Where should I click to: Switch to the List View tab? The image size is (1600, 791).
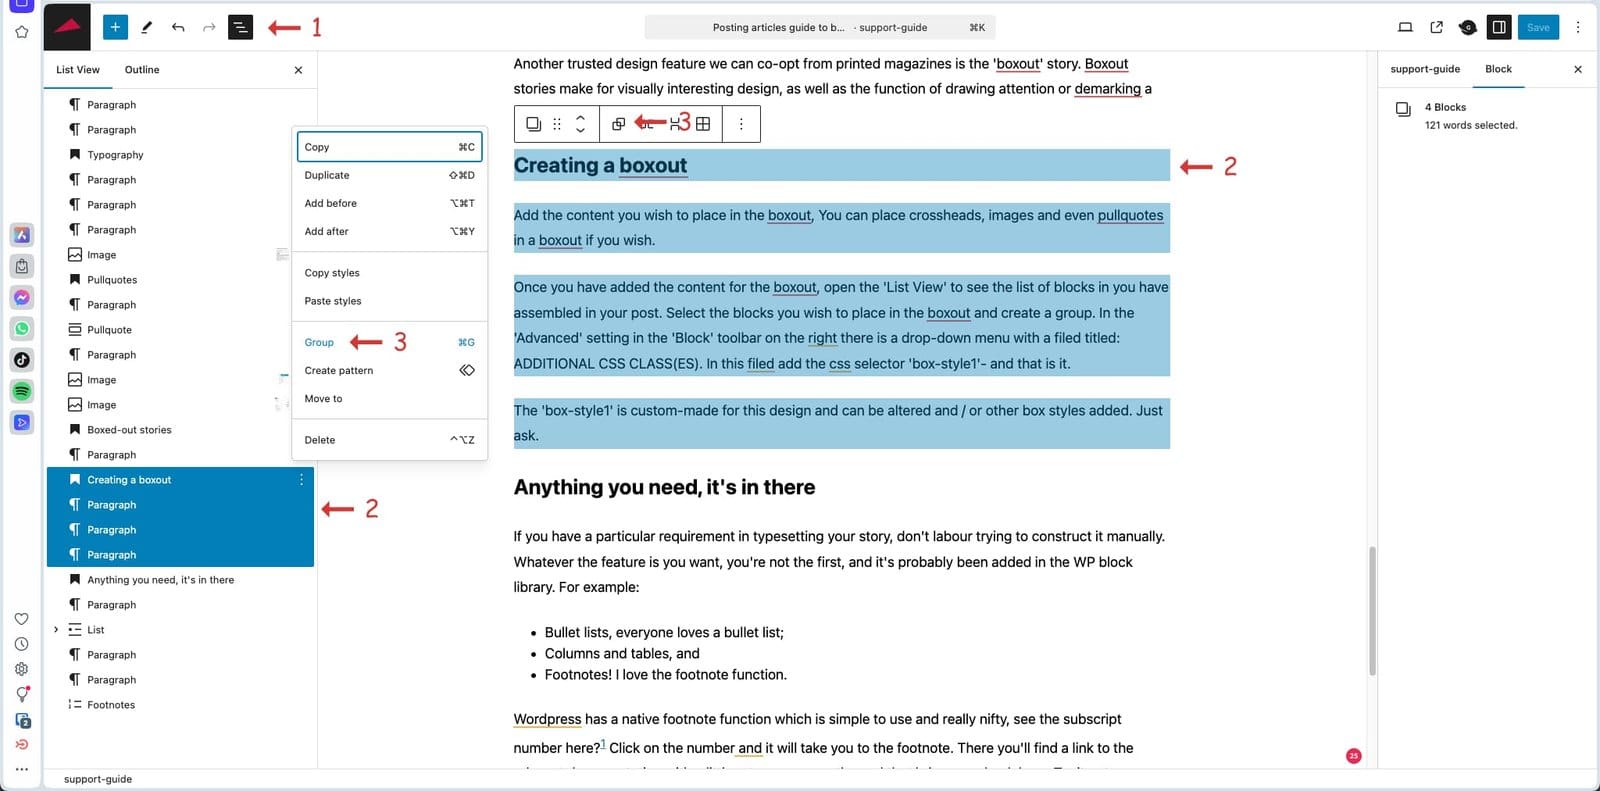click(78, 70)
